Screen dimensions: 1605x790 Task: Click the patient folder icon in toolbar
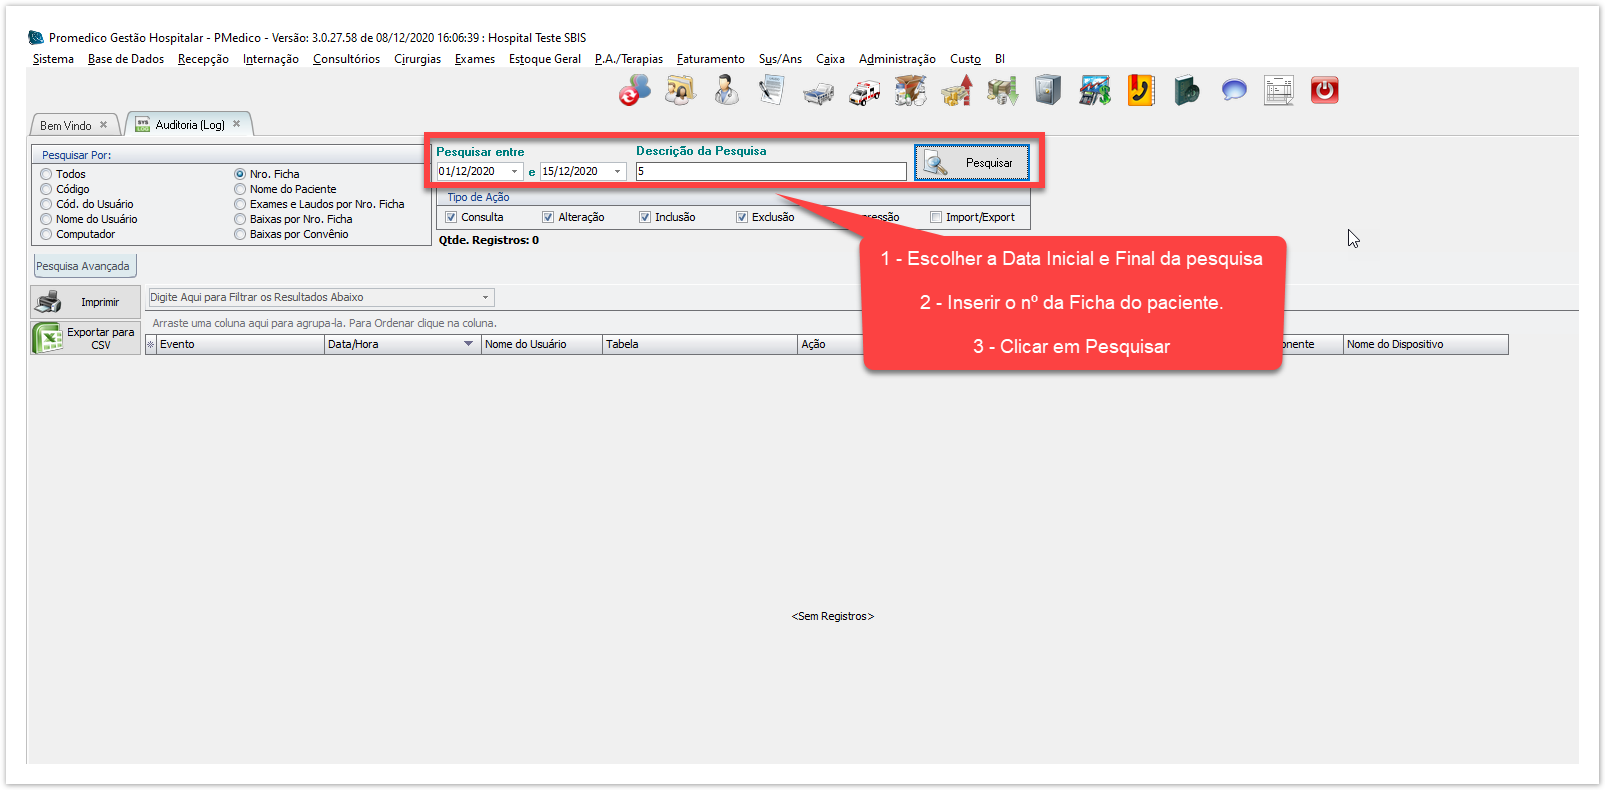[x=680, y=90]
